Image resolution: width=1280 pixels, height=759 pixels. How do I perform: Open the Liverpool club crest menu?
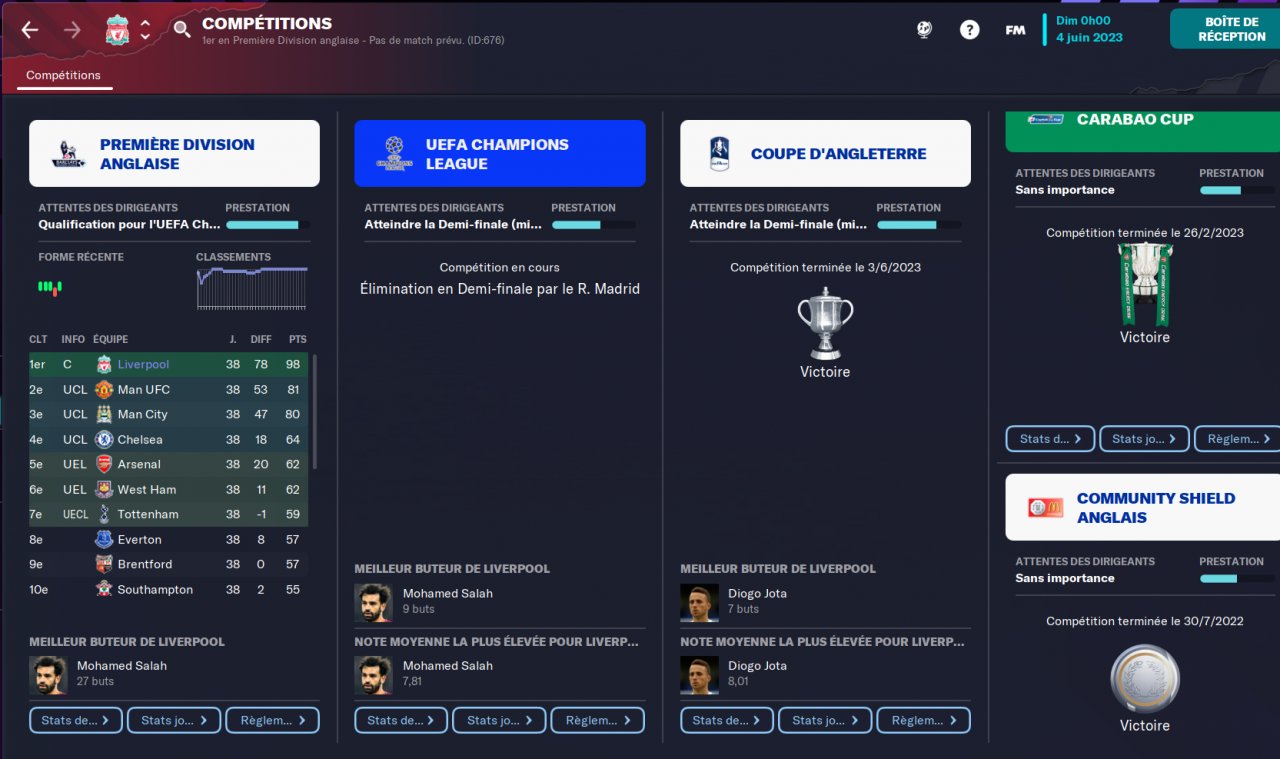click(x=117, y=30)
